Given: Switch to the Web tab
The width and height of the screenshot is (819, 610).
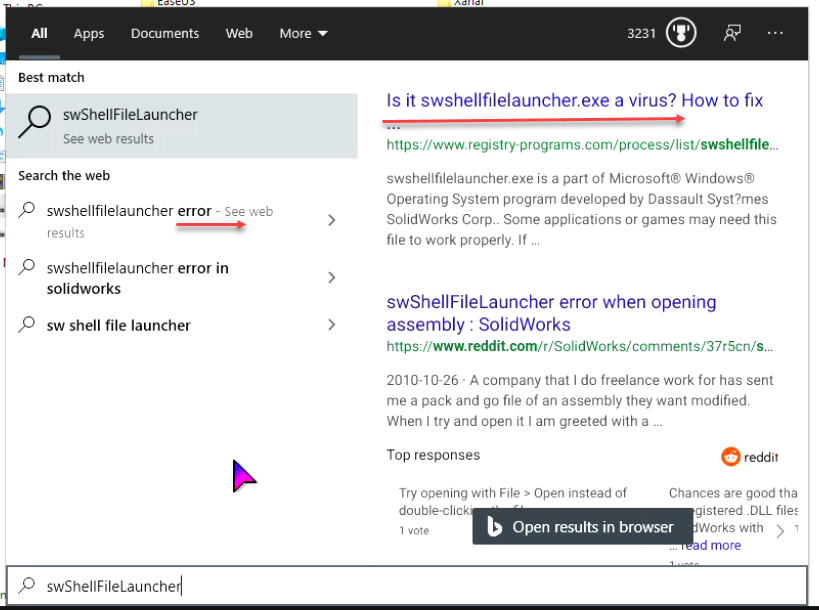Looking at the screenshot, I should (239, 33).
